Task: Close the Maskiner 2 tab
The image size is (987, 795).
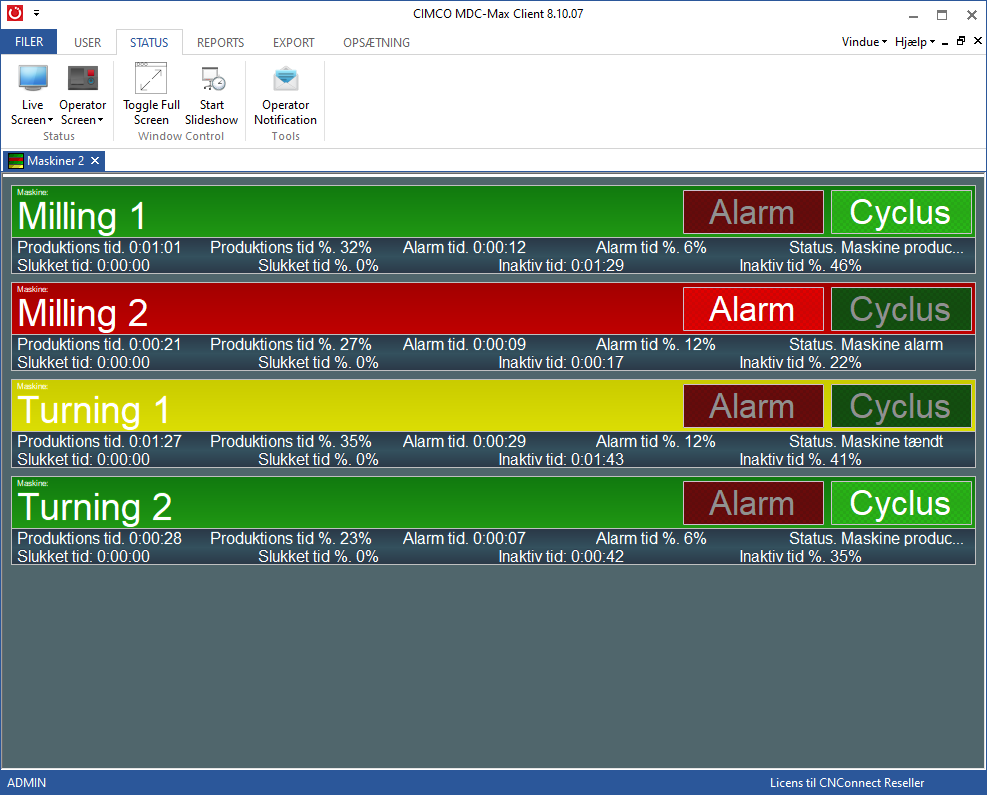Action: point(95,161)
